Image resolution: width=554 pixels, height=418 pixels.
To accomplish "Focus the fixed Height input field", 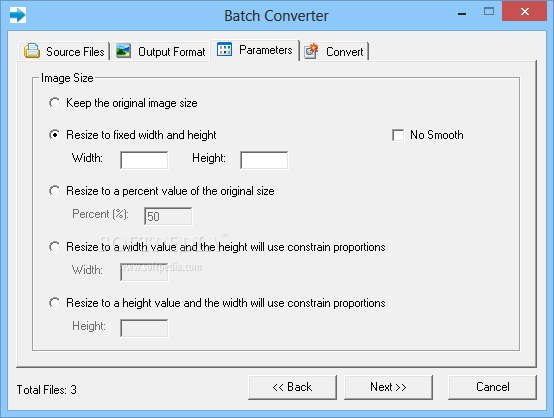I will (264, 160).
